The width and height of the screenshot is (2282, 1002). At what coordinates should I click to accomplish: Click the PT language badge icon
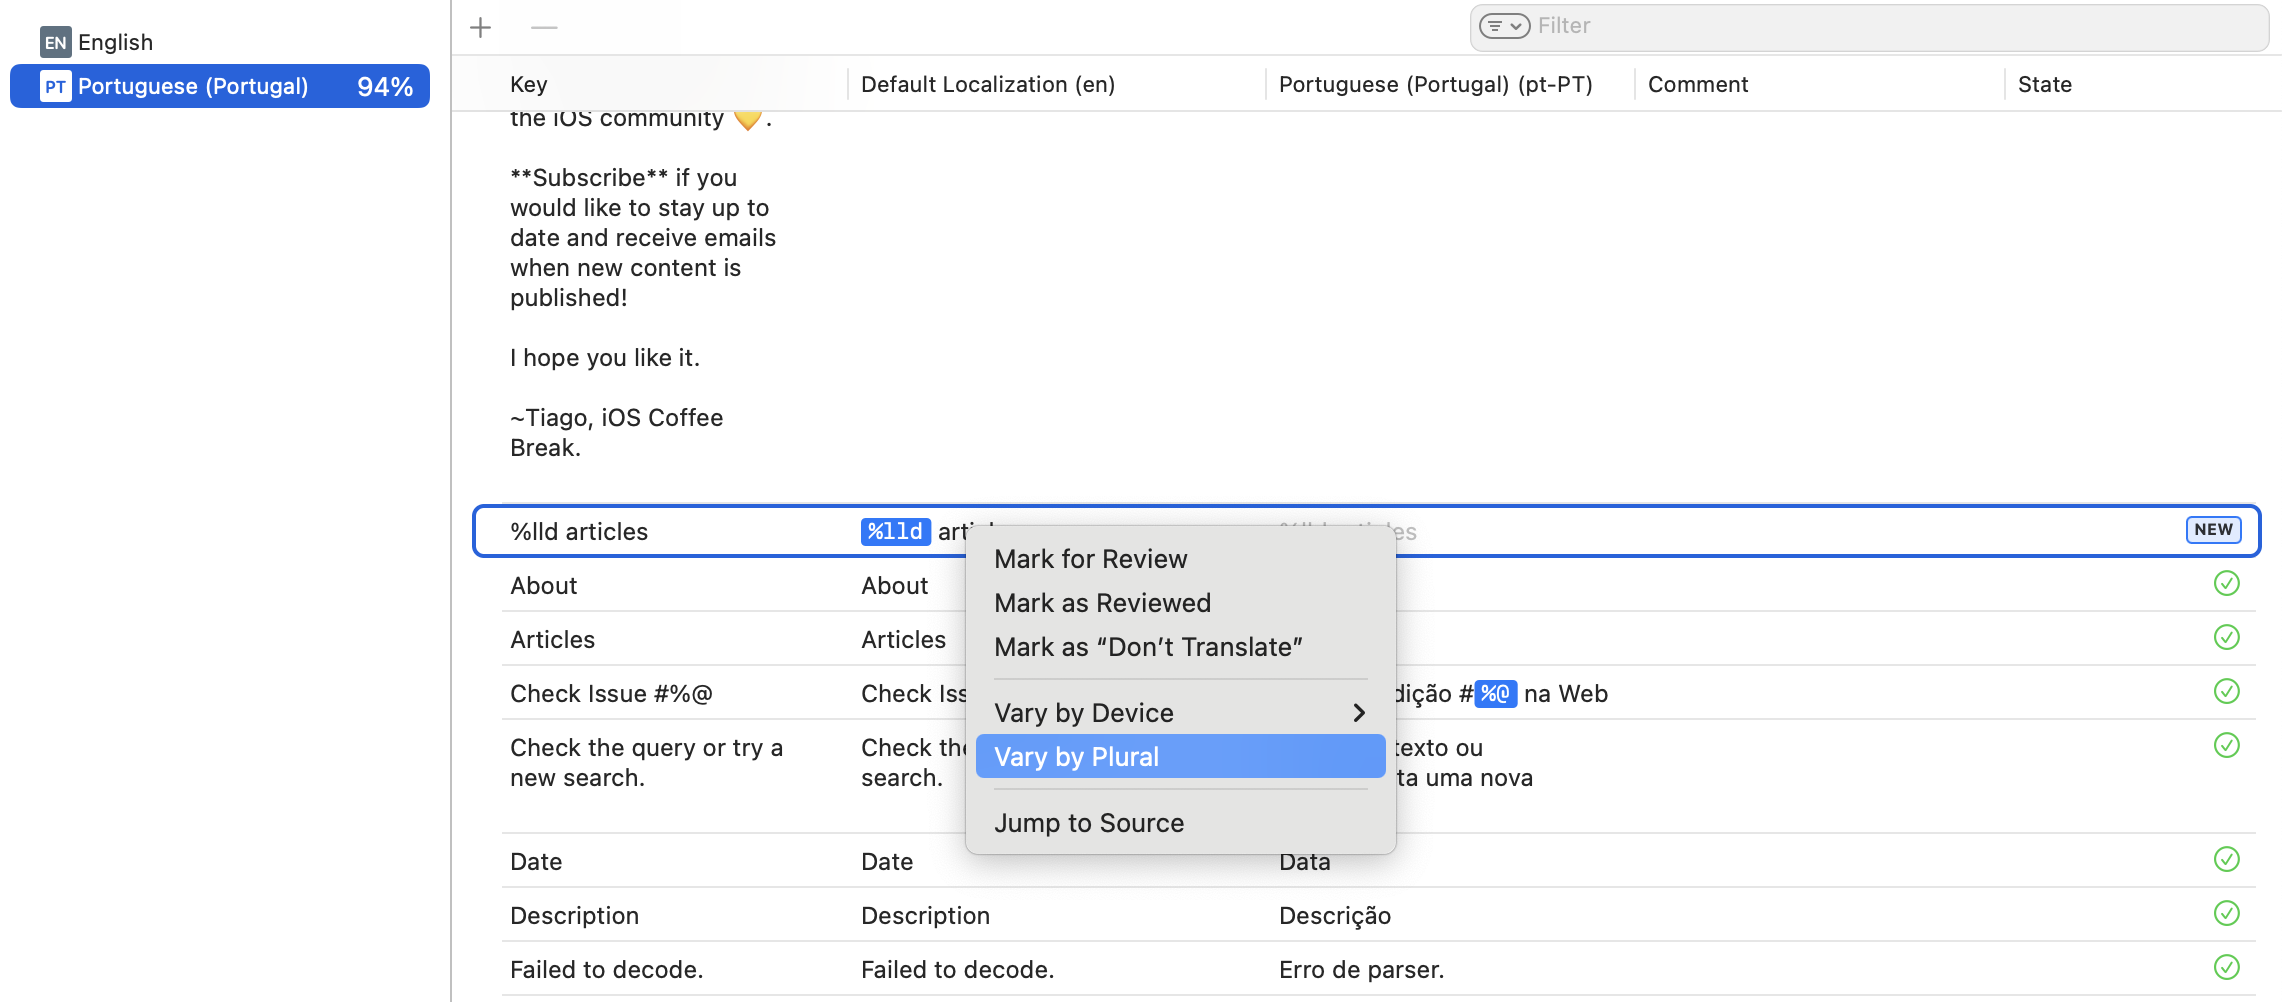tap(55, 86)
